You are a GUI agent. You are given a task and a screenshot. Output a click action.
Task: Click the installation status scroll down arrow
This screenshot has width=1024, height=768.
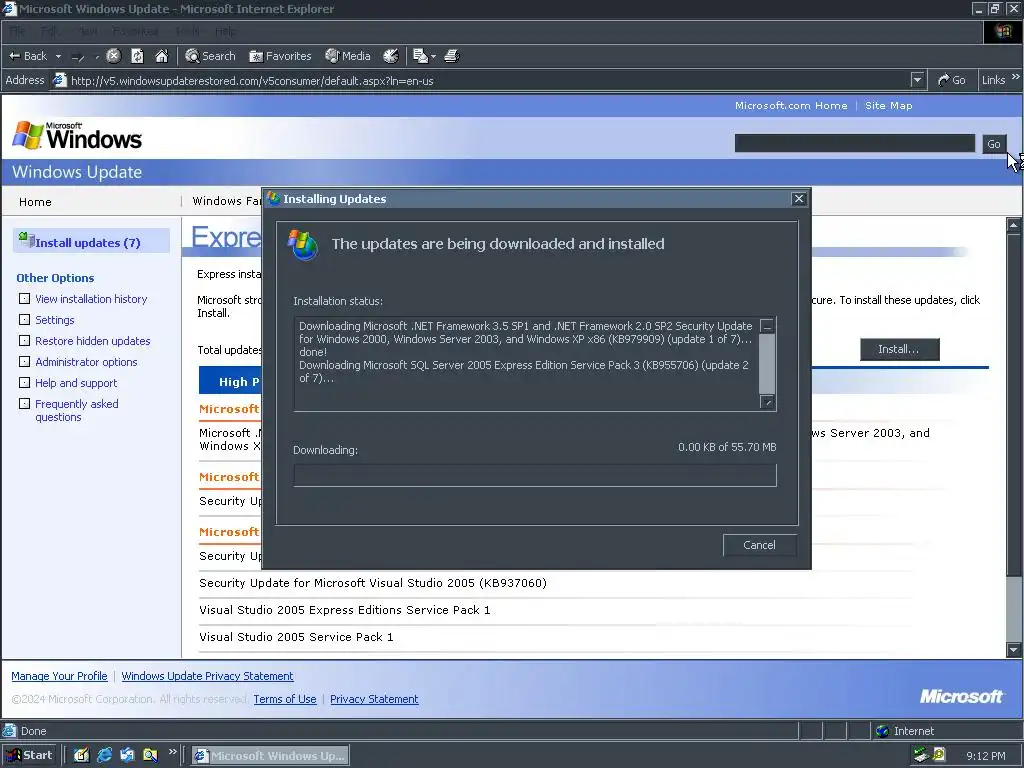767,402
